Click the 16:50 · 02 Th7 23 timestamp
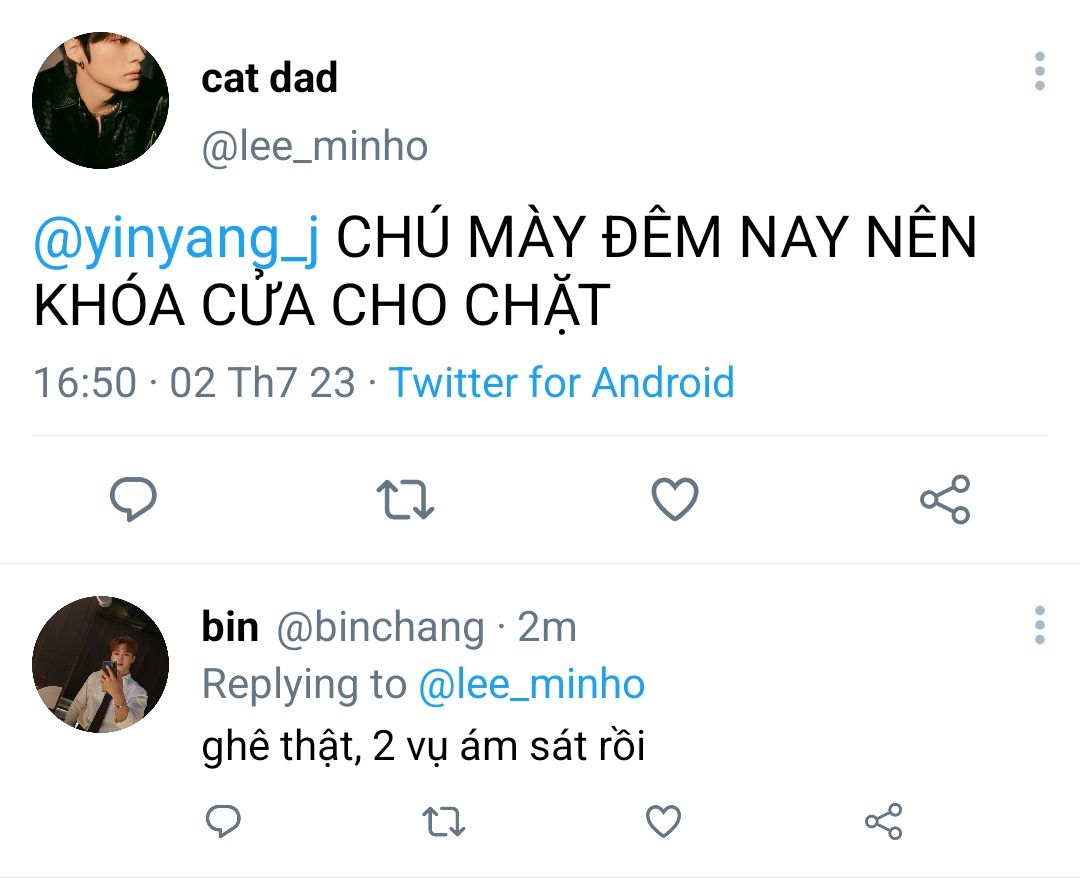The height and width of the screenshot is (878, 1080). [195, 383]
